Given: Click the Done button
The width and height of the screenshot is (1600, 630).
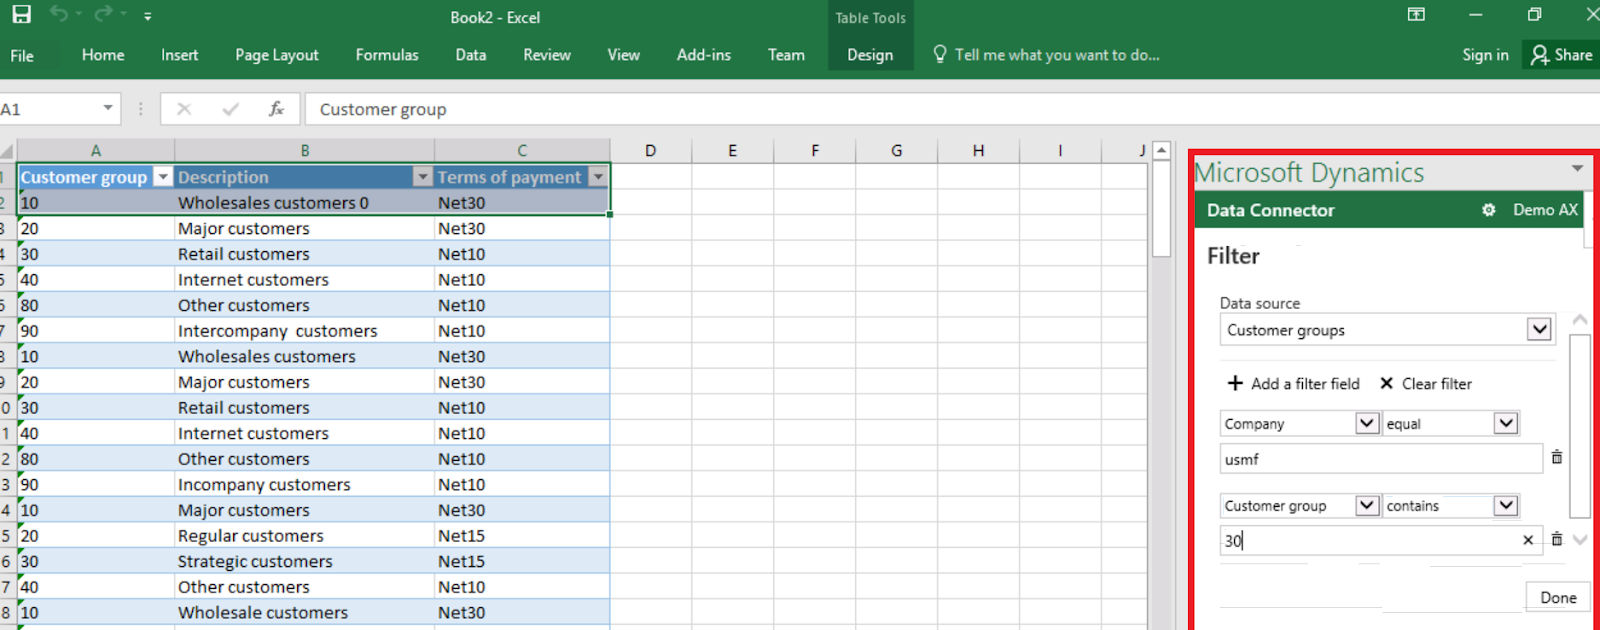Looking at the screenshot, I should (1558, 597).
